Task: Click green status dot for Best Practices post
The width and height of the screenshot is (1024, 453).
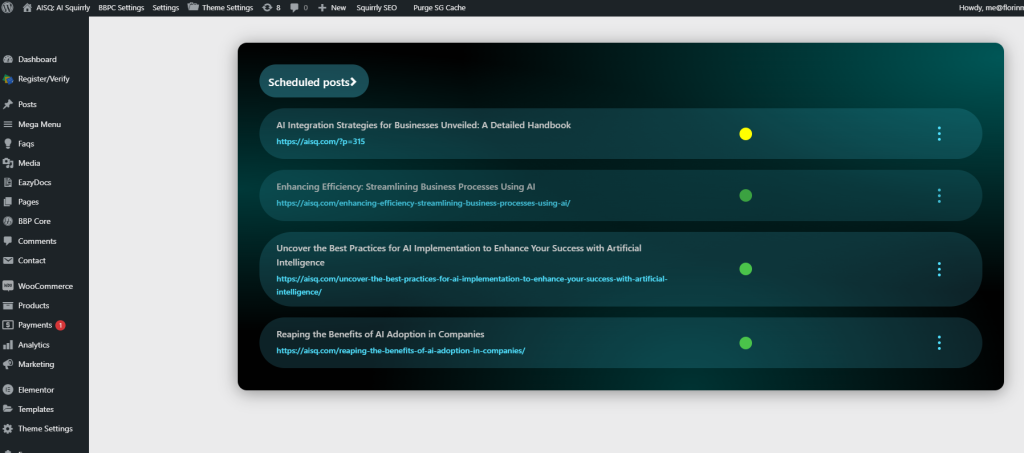Action: pyautogui.click(x=745, y=269)
